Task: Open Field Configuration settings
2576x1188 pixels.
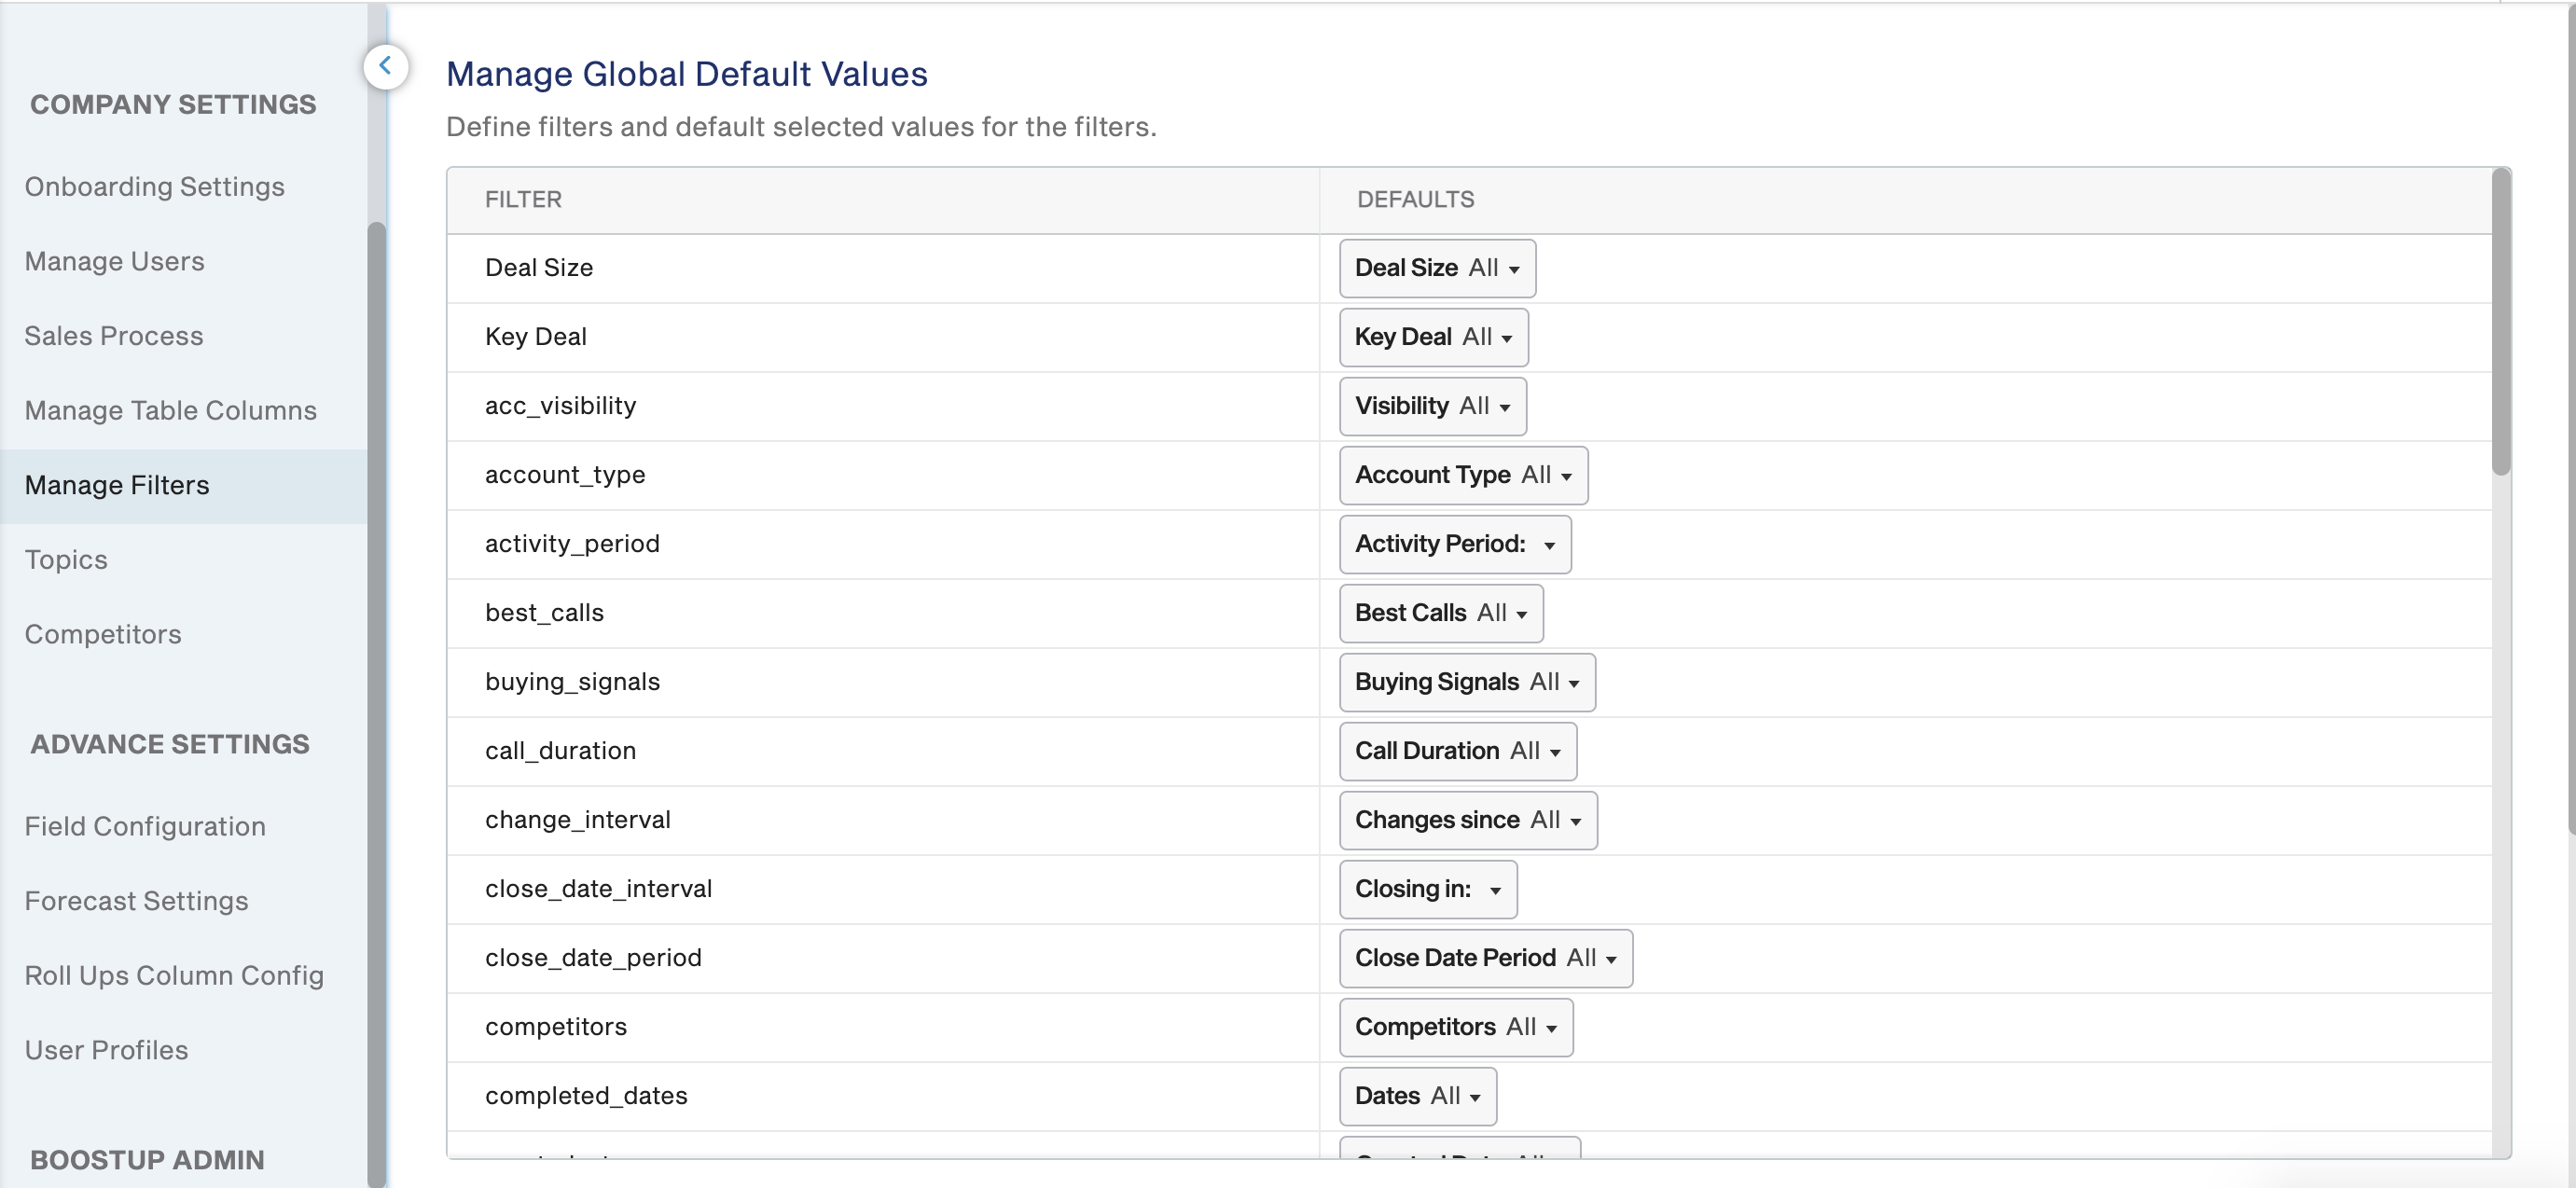Action: [x=146, y=826]
